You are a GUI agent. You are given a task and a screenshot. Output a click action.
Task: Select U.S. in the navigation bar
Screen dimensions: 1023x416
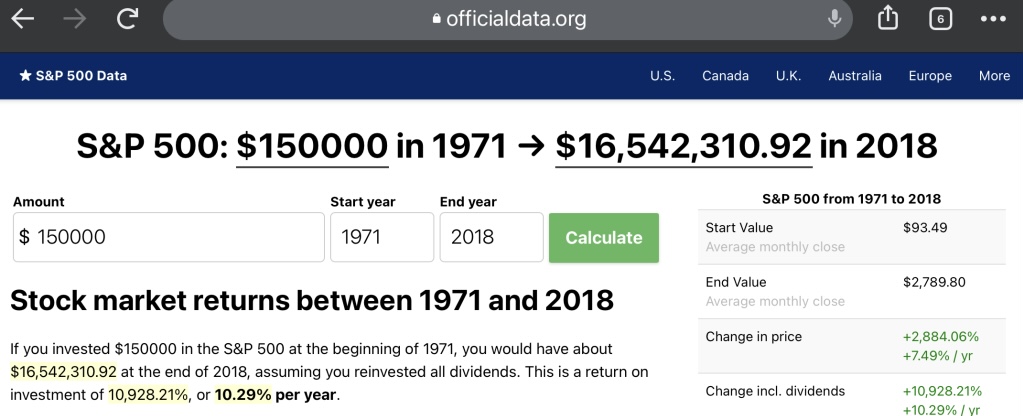click(x=662, y=76)
